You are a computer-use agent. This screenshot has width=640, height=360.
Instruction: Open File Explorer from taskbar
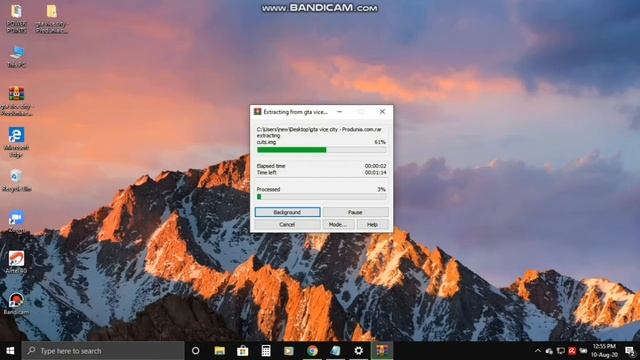(x=220, y=351)
